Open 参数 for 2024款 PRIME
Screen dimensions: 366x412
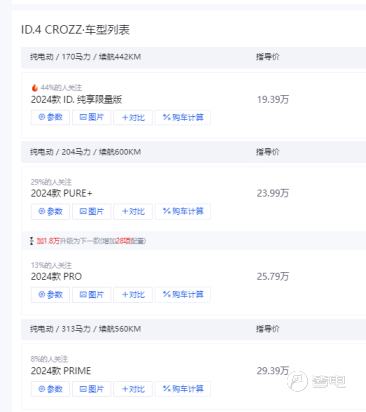pos(50,389)
